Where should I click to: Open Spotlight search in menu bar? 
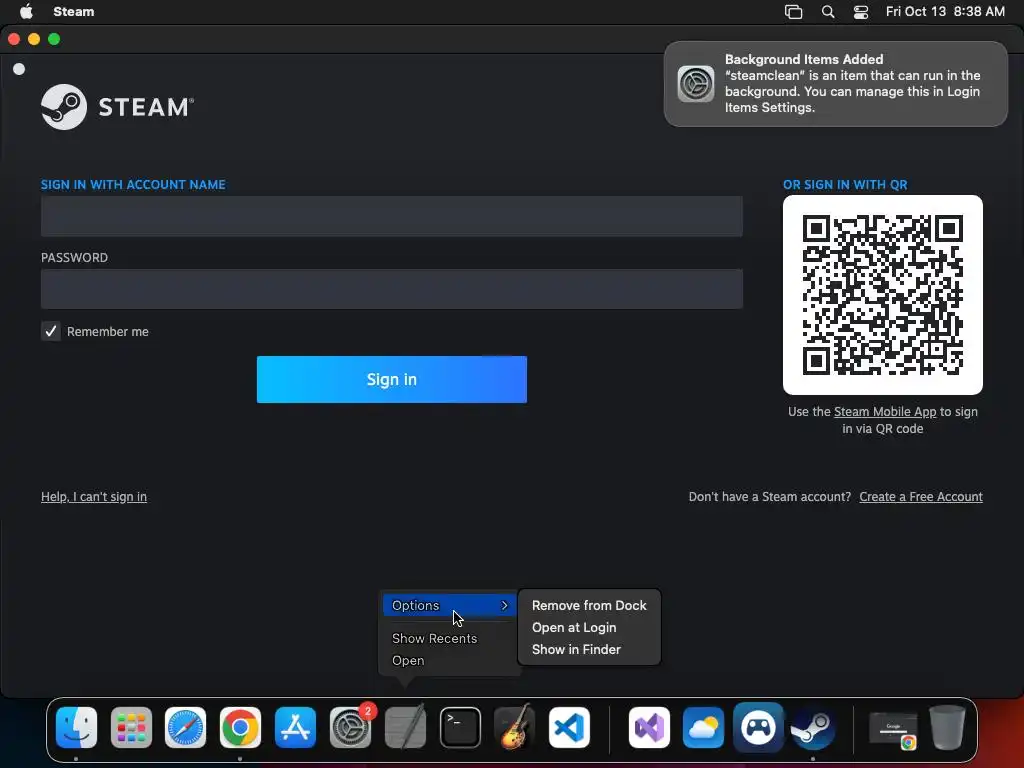click(827, 12)
